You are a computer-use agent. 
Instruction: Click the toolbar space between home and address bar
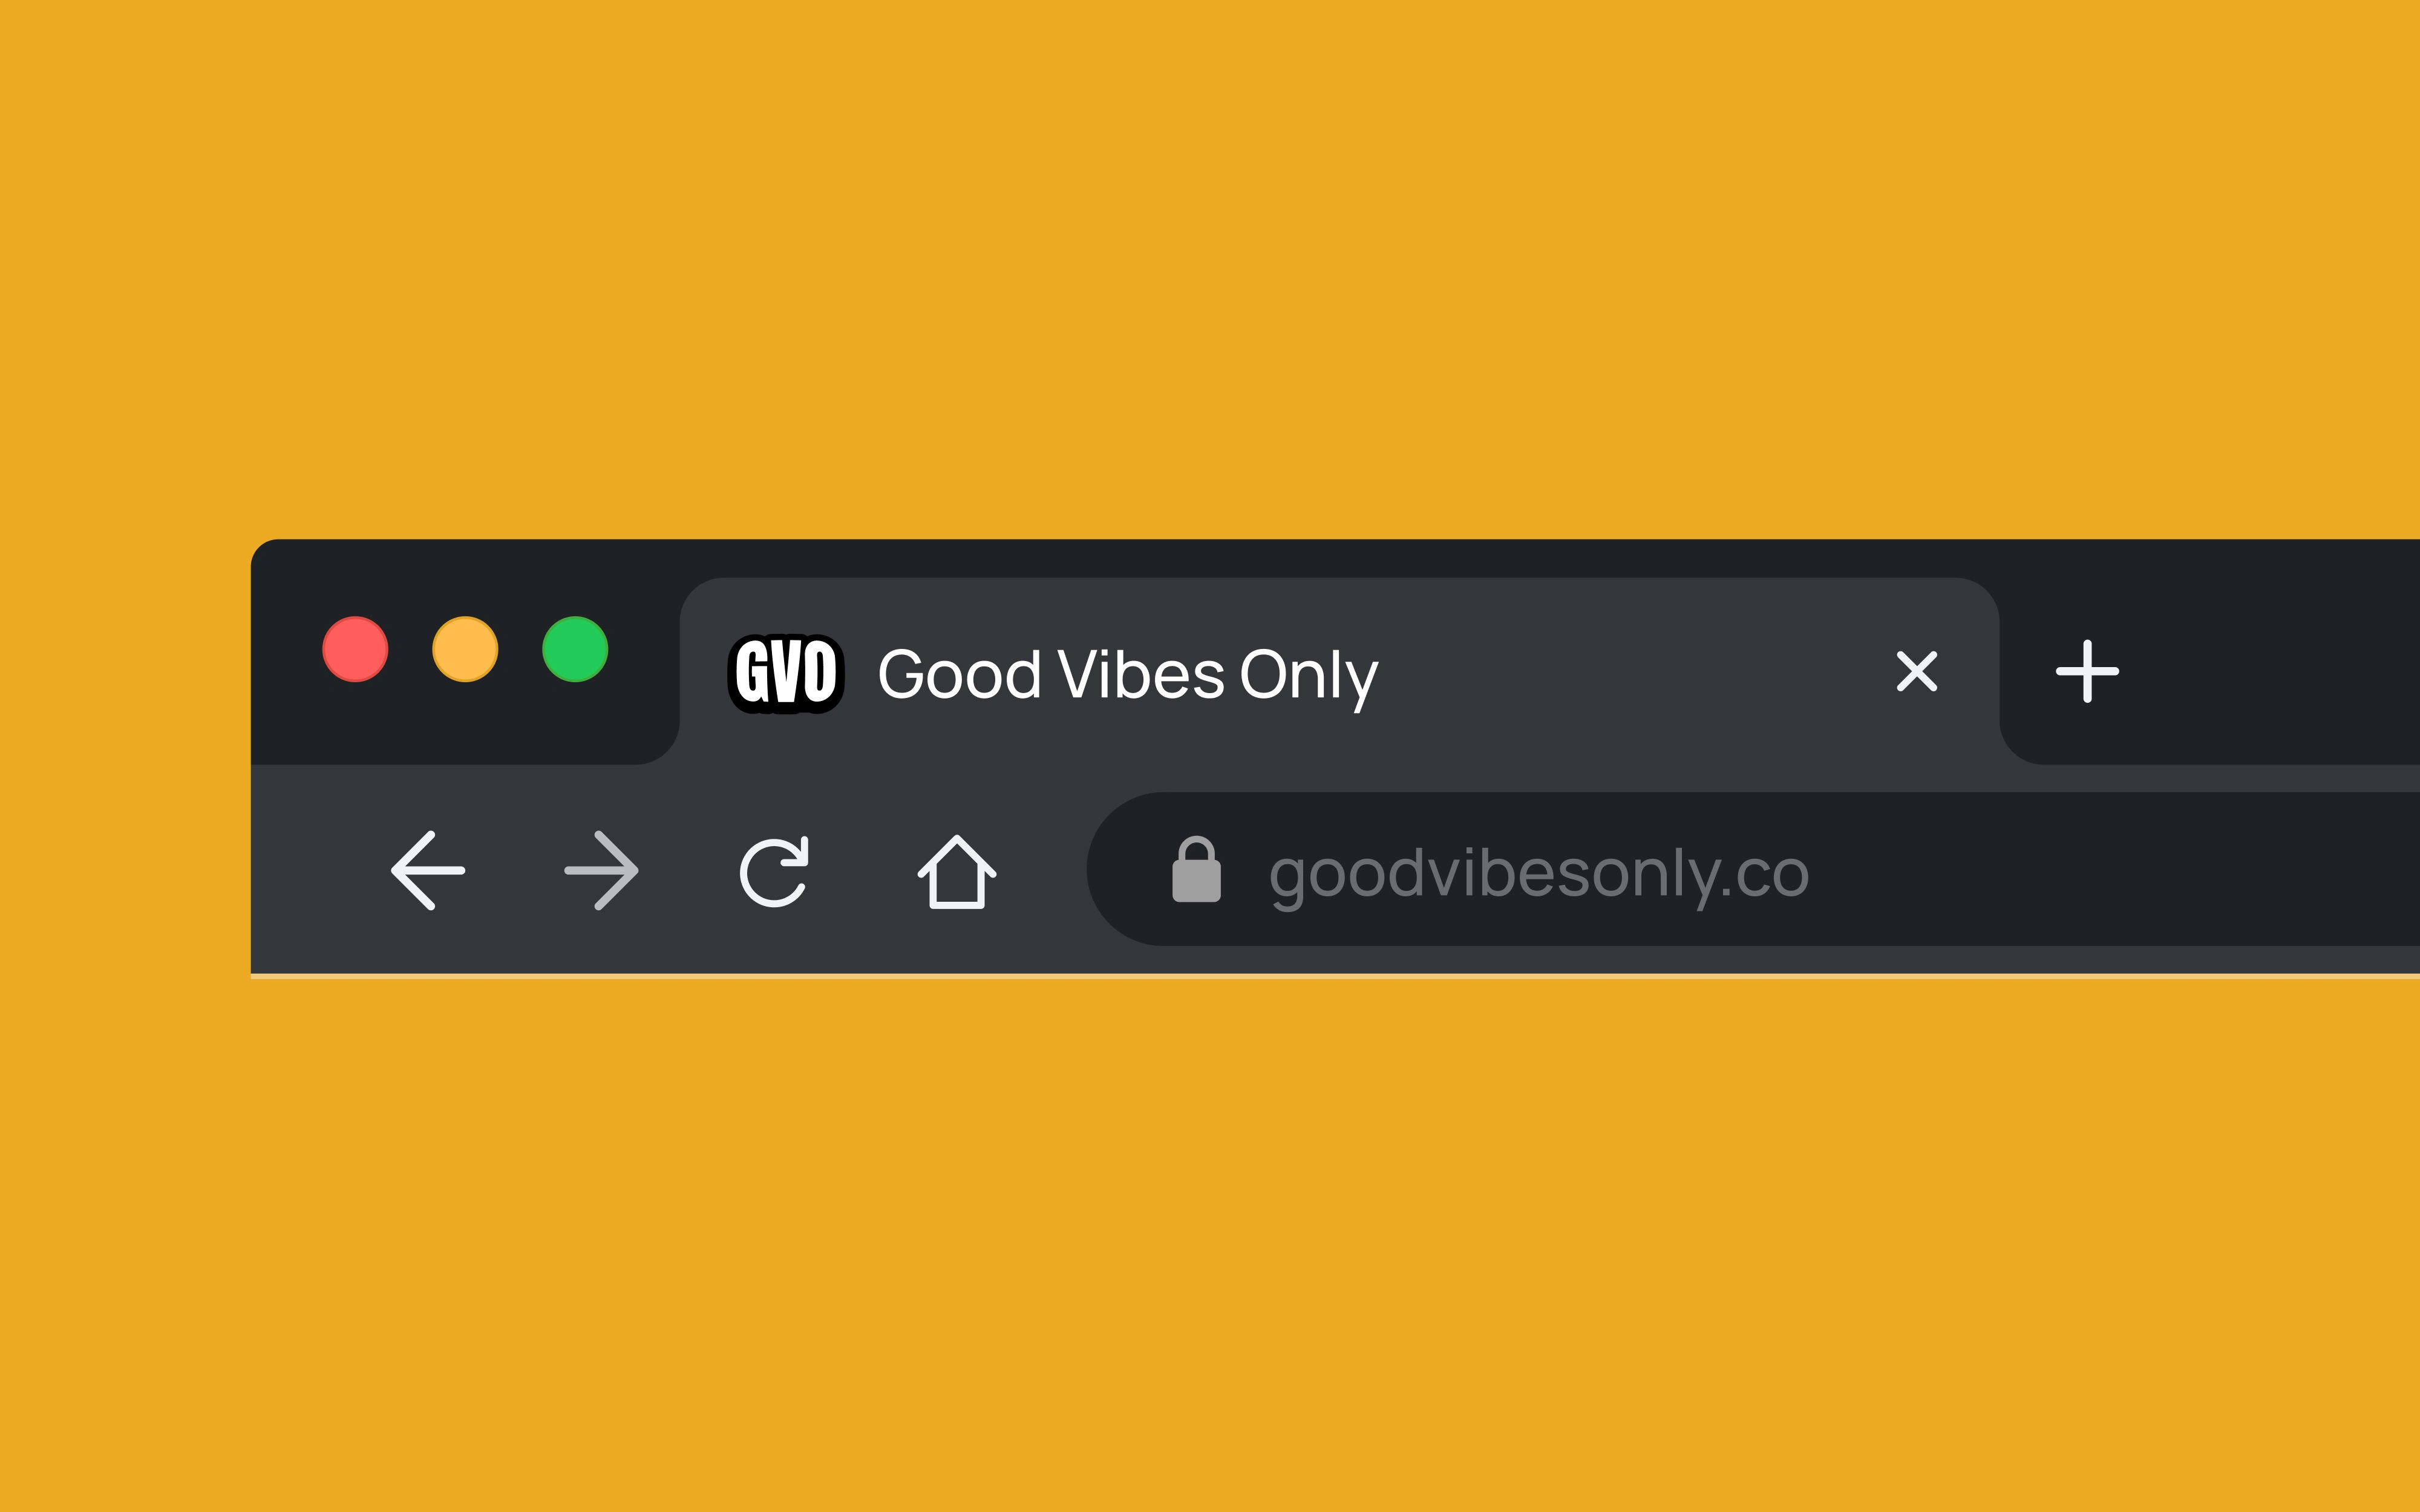pyautogui.click(x=1042, y=869)
